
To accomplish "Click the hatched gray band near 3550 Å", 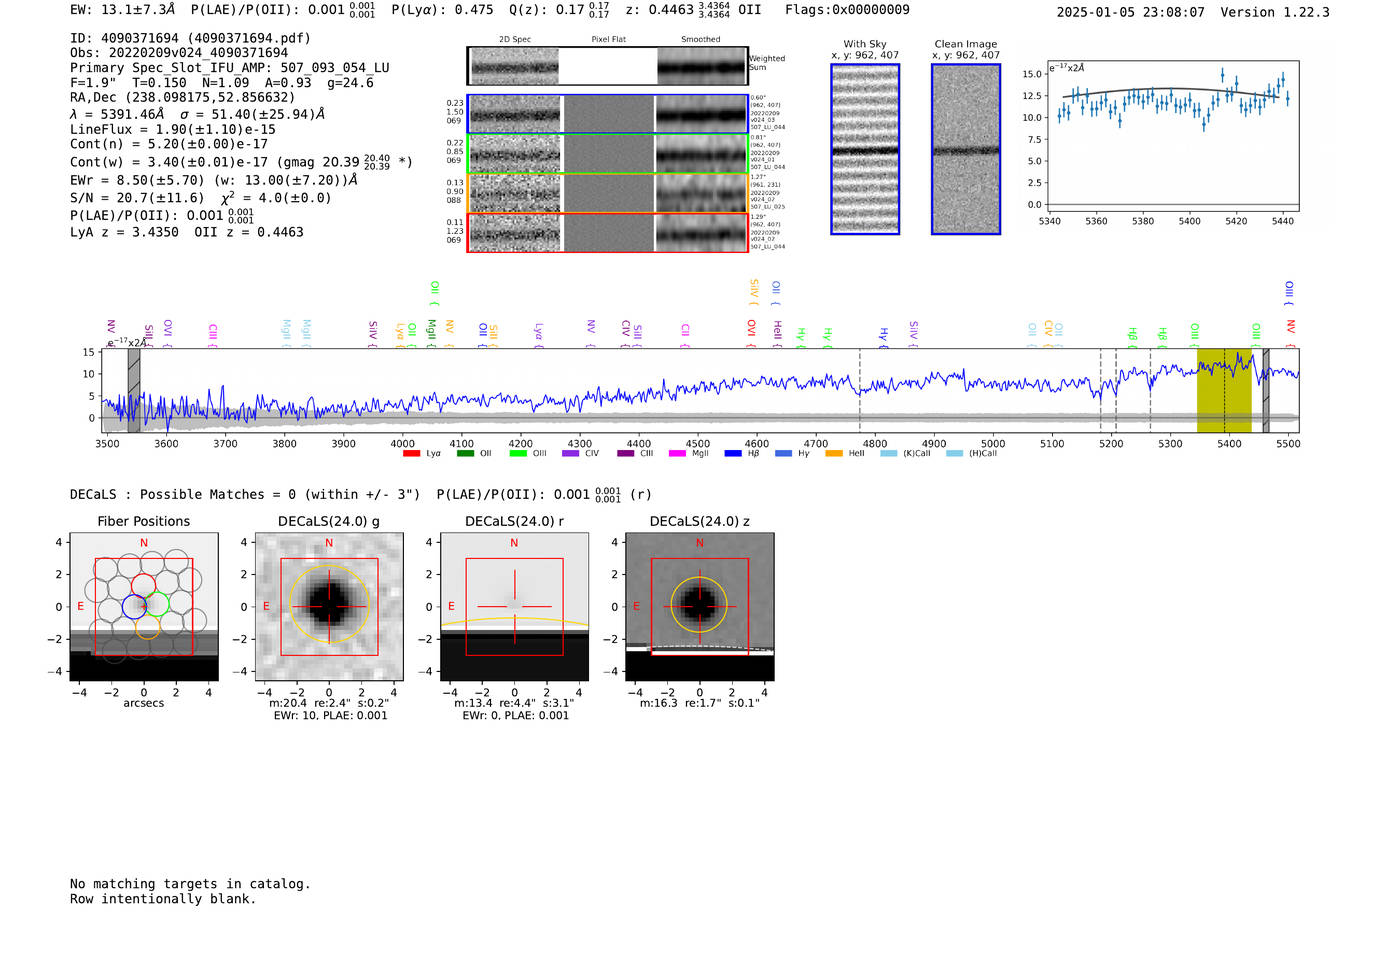I will point(134,391).
